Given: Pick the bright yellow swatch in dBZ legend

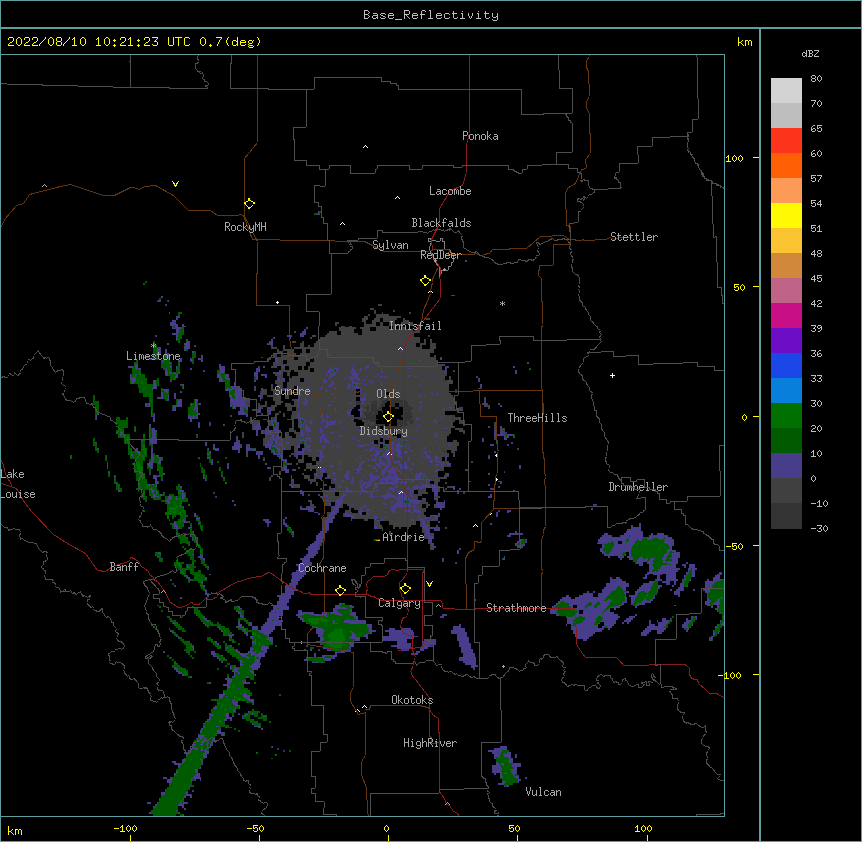Looking at the screenshot, I should pos(786,215).
